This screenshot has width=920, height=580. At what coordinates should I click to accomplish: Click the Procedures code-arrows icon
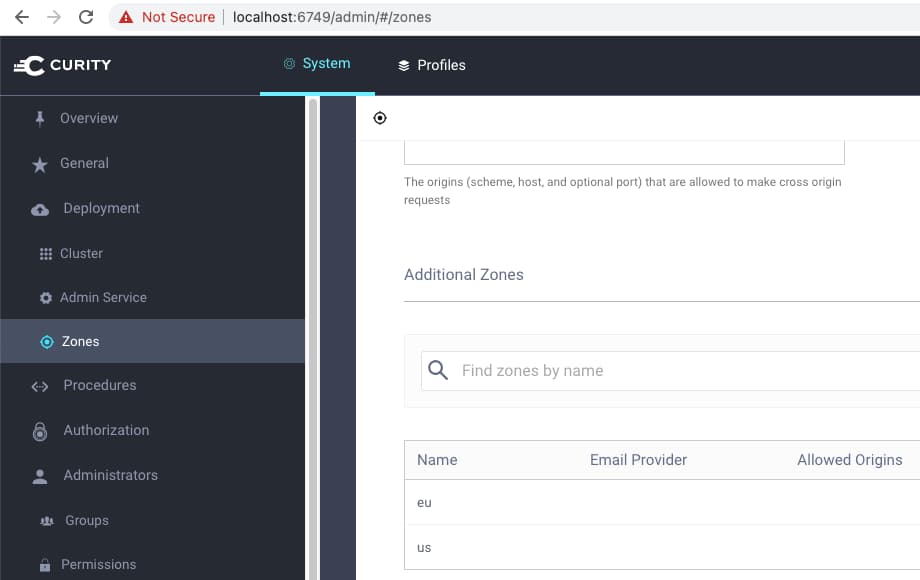[x=40, y=386]
